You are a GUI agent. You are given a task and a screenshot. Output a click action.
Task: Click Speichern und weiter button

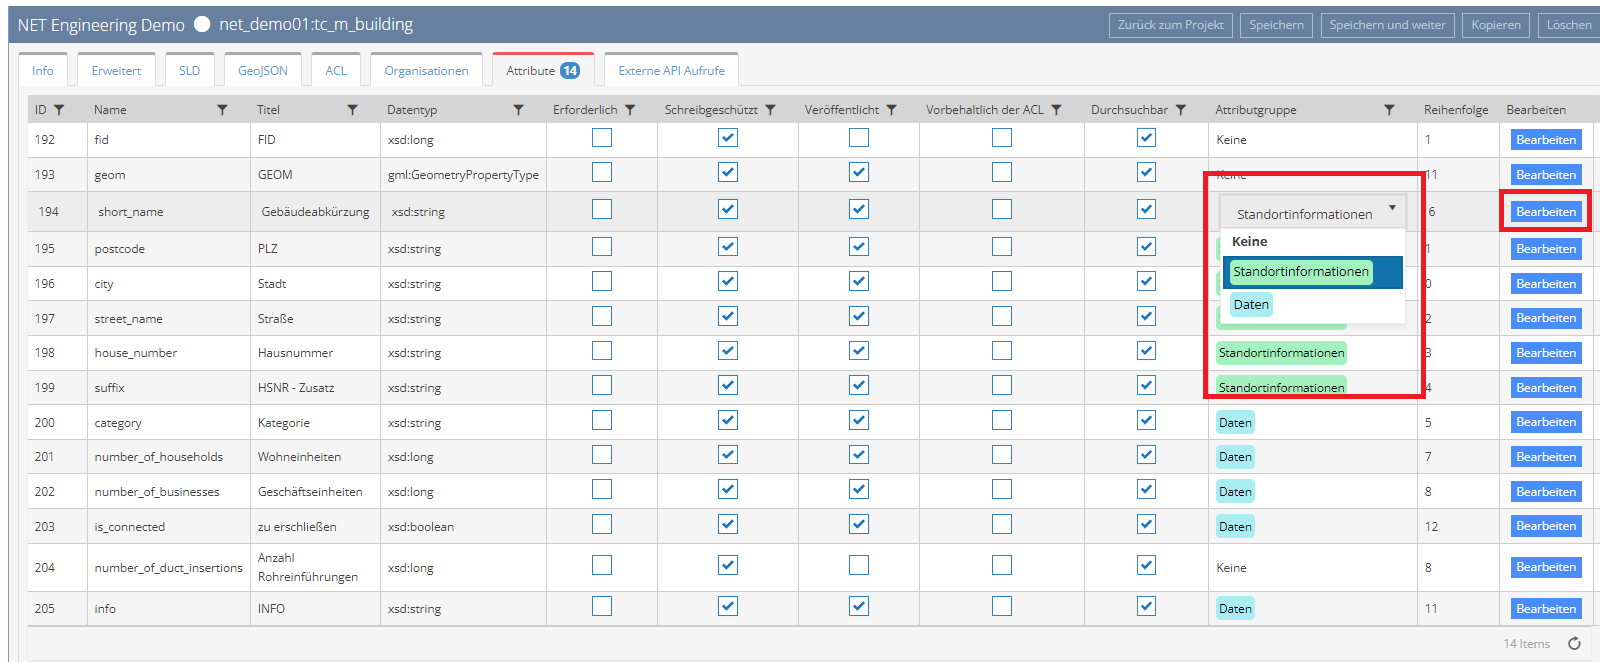(x=1387, y=25)
